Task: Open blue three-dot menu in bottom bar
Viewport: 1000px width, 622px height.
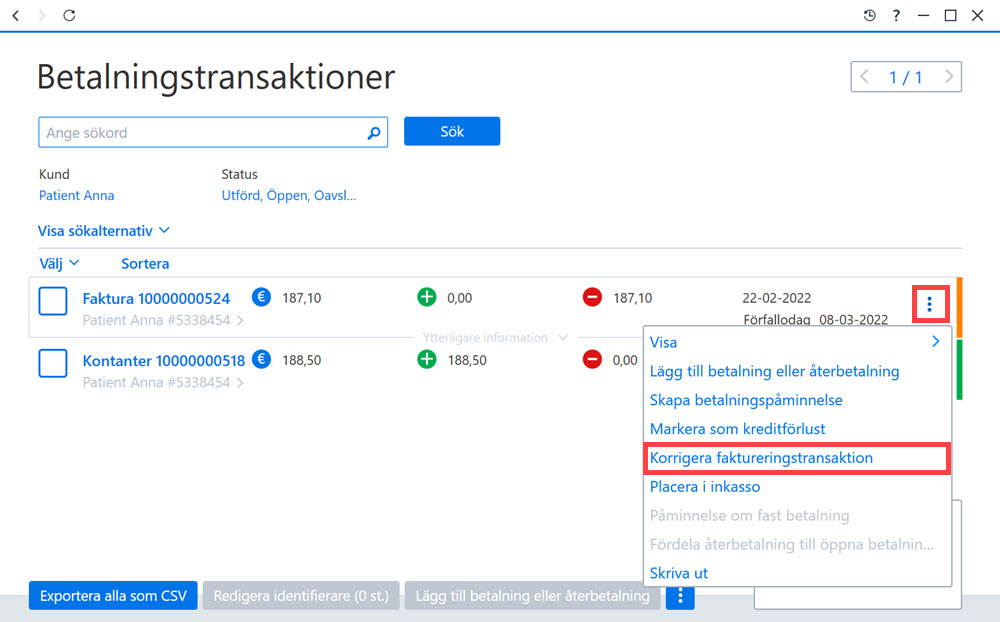Action: [x=680, y=596]
